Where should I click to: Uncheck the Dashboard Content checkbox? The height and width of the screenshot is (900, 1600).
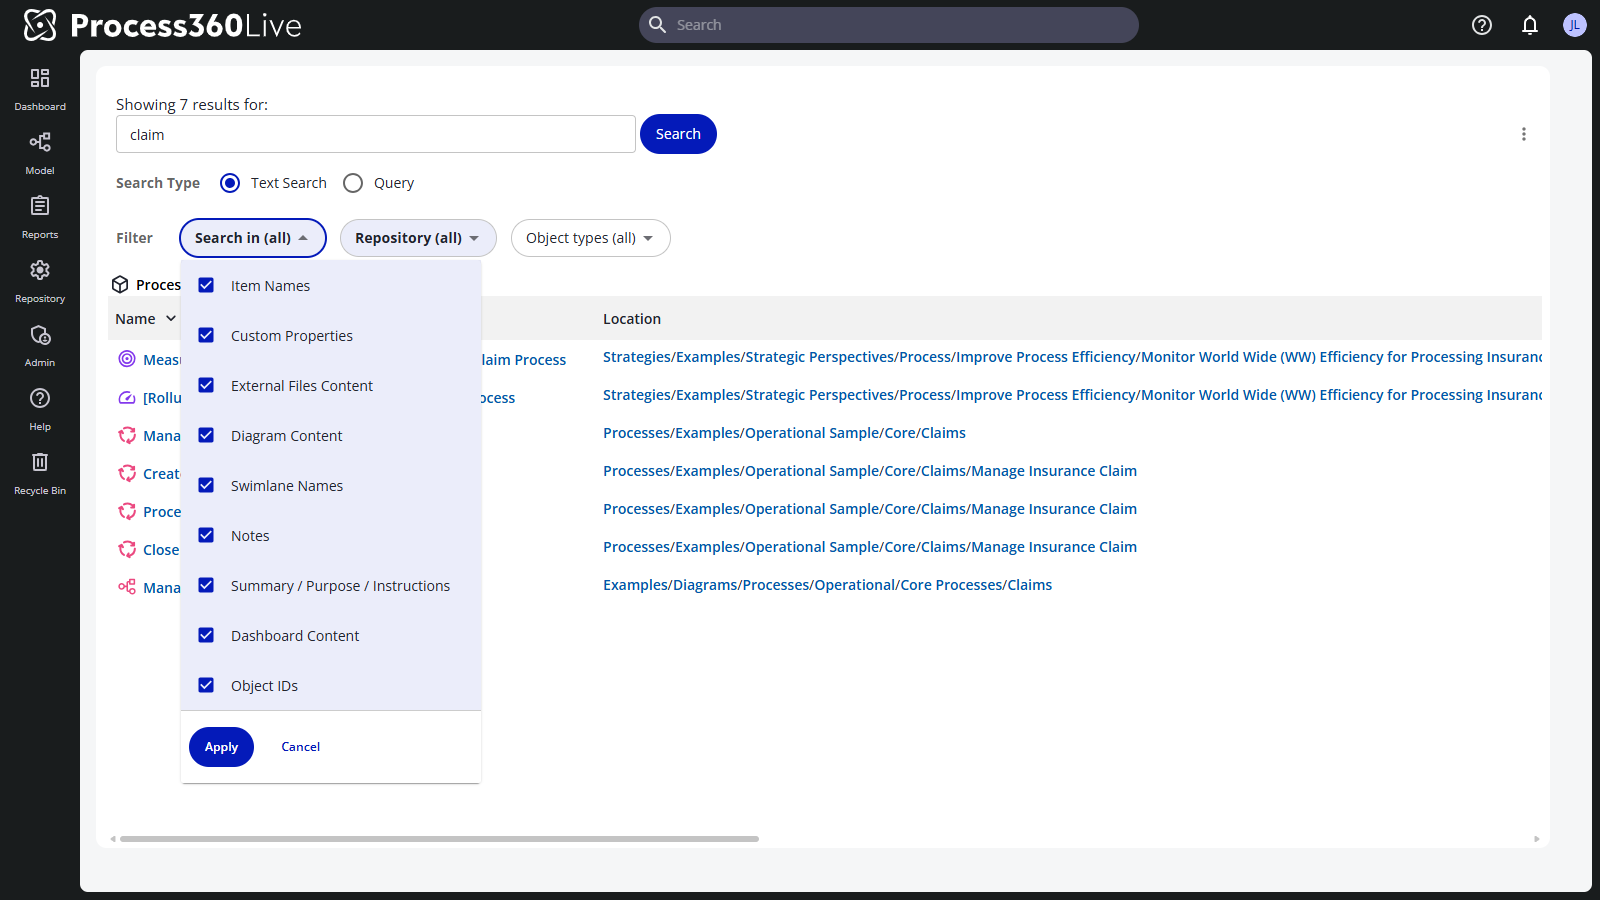click(x=206, y=635)
